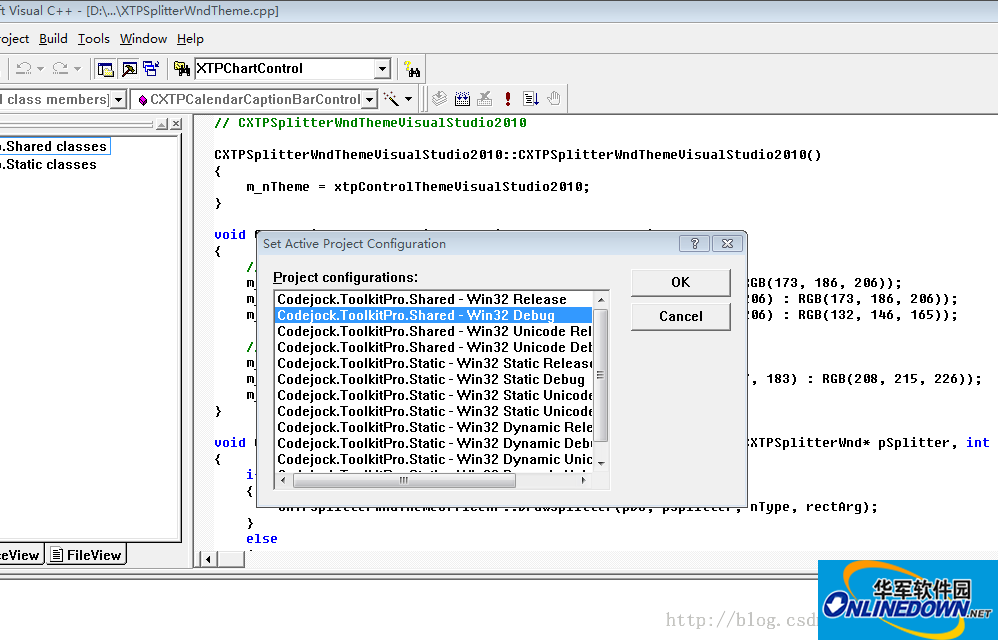Open the WizardBar actions dropdown arrow
998x640 pixels.
pyautogui.click(x=409, y=99)
